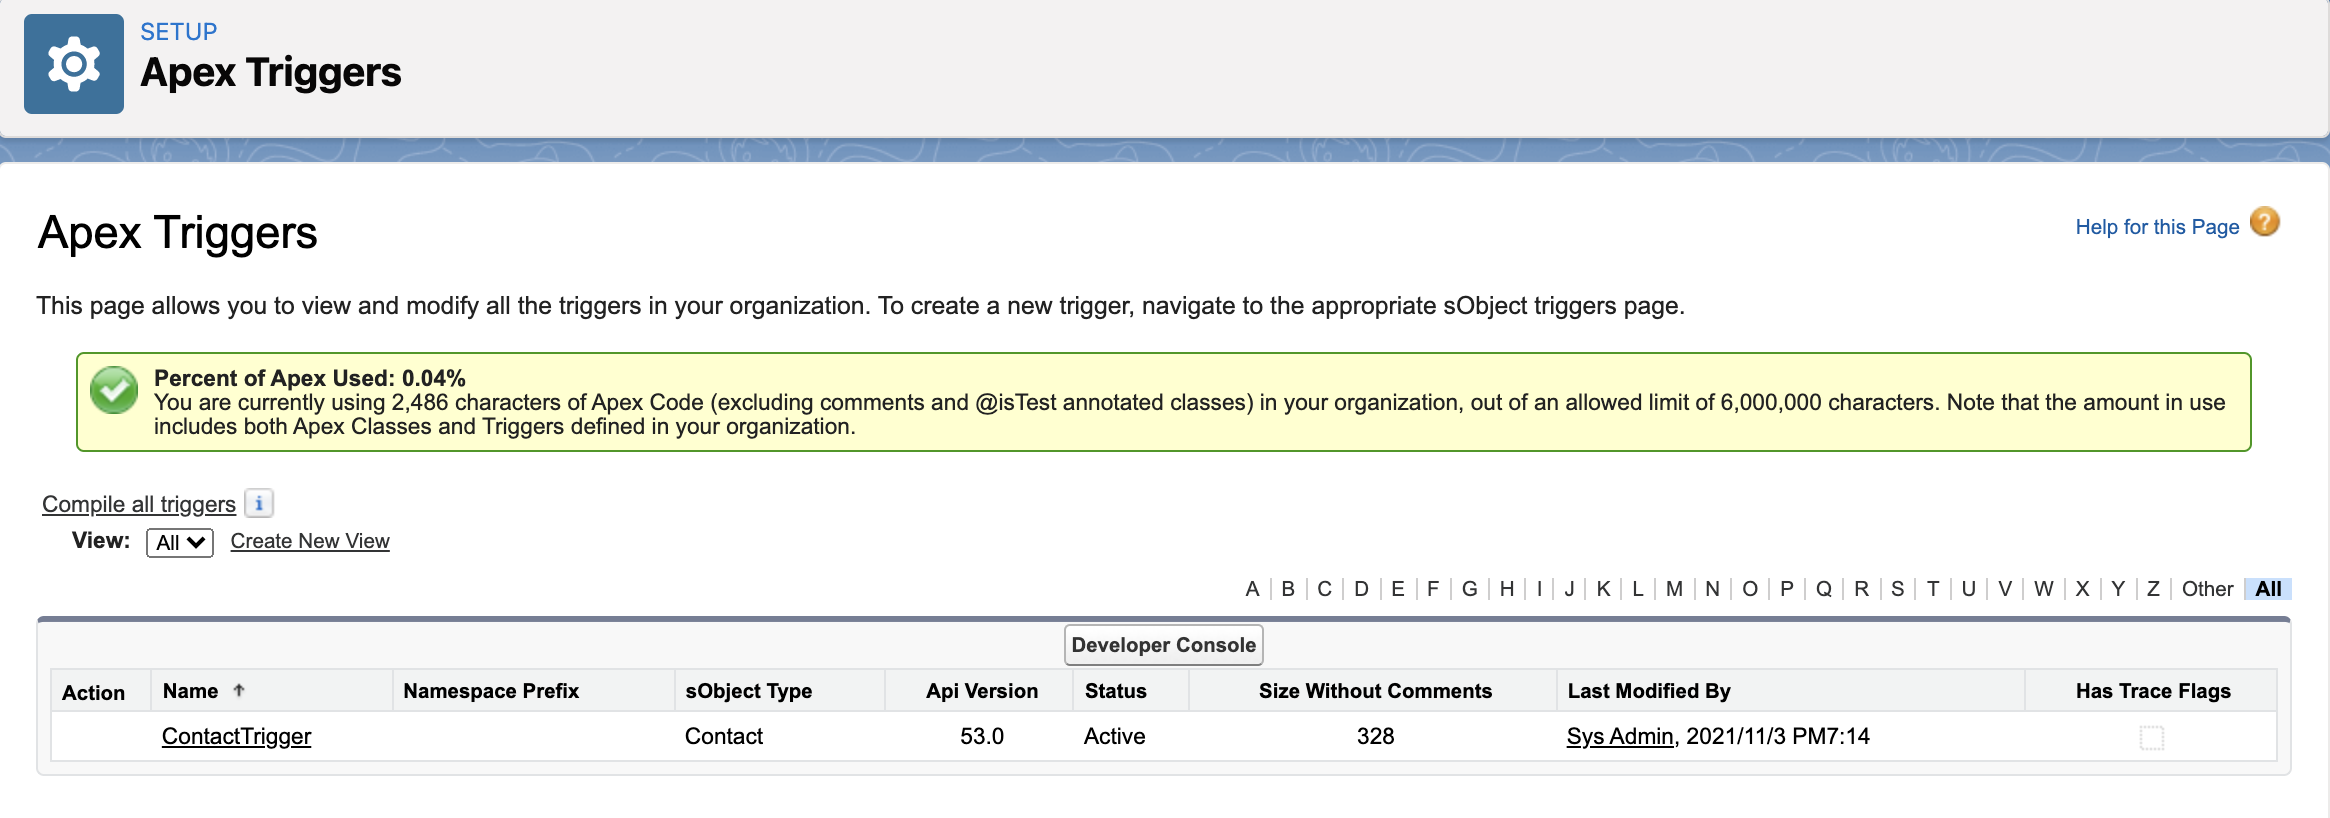Click the Name column sort arrow
The height and width of the screenshot is (818, 2330).
coord(239,690)
